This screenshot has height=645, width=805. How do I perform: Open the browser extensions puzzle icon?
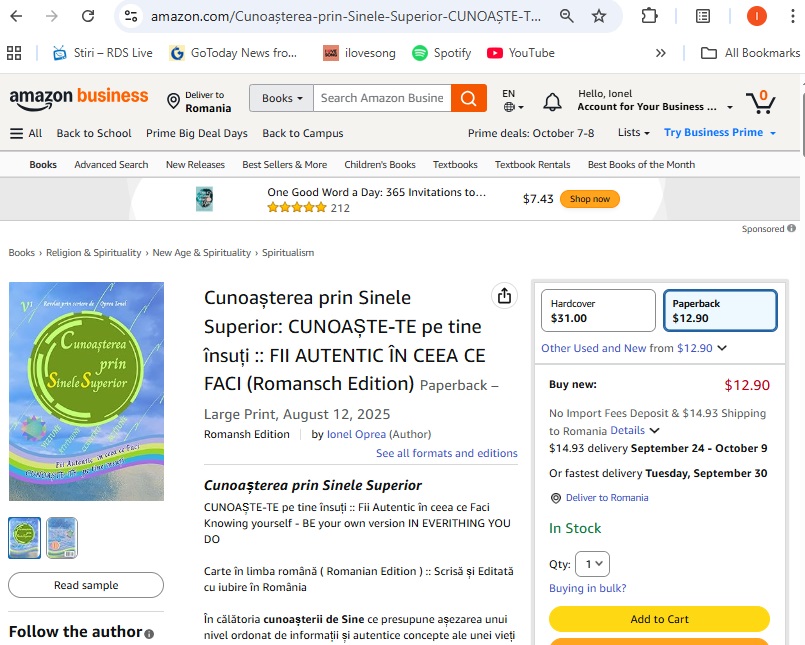(650, 16)
